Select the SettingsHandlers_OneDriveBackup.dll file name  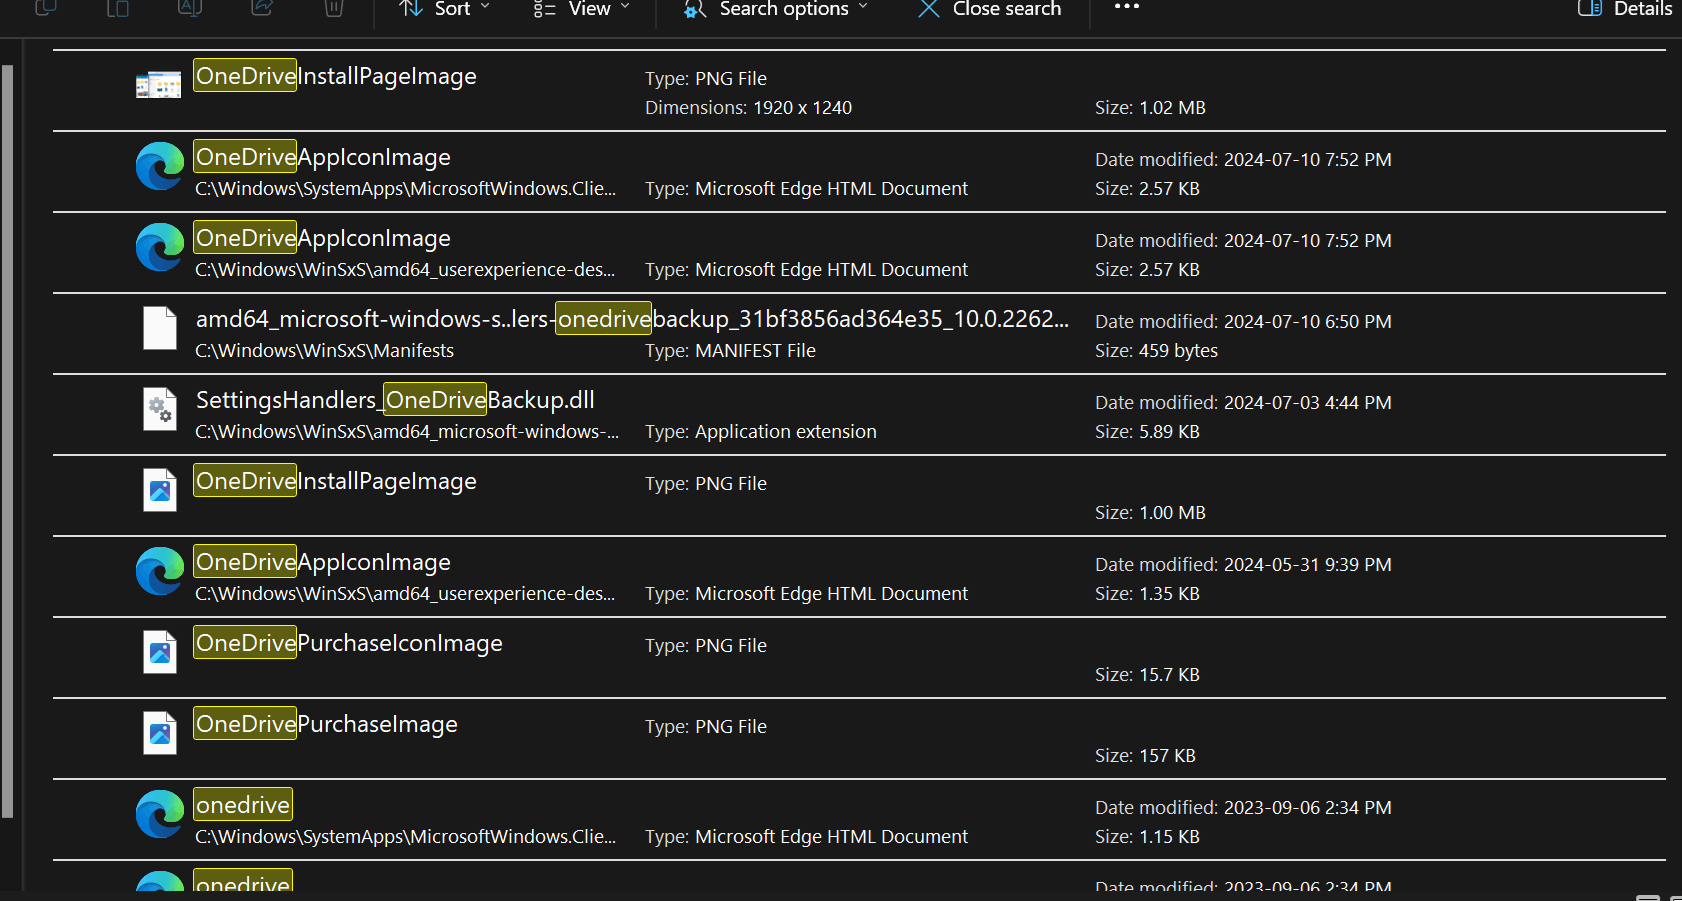point(395,400)
